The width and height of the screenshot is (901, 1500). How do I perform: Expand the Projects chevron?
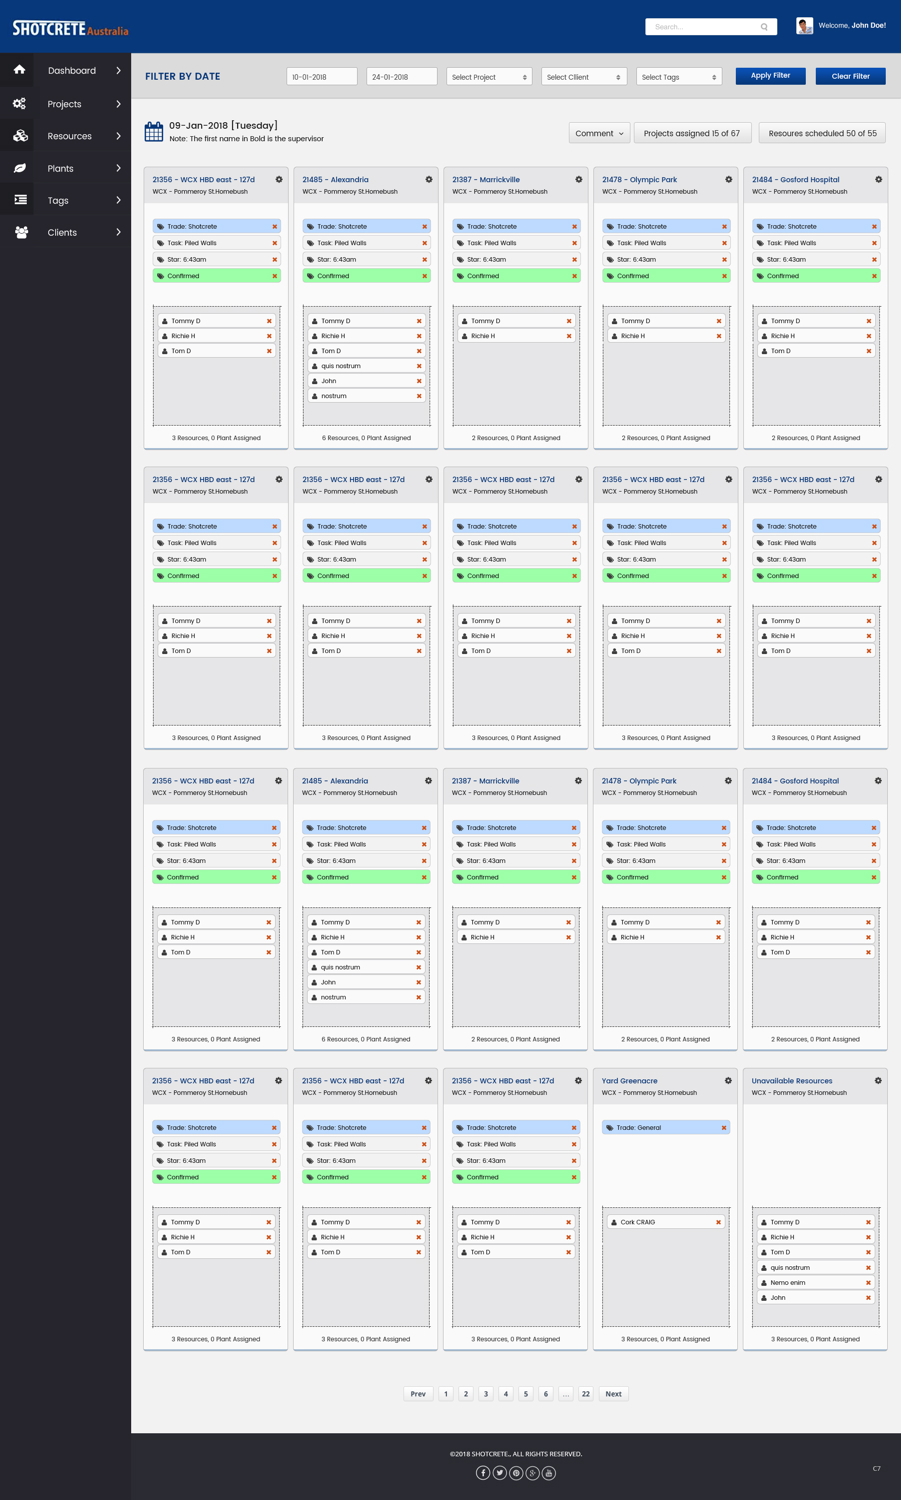pyautogui.click(x=118, y=104)
